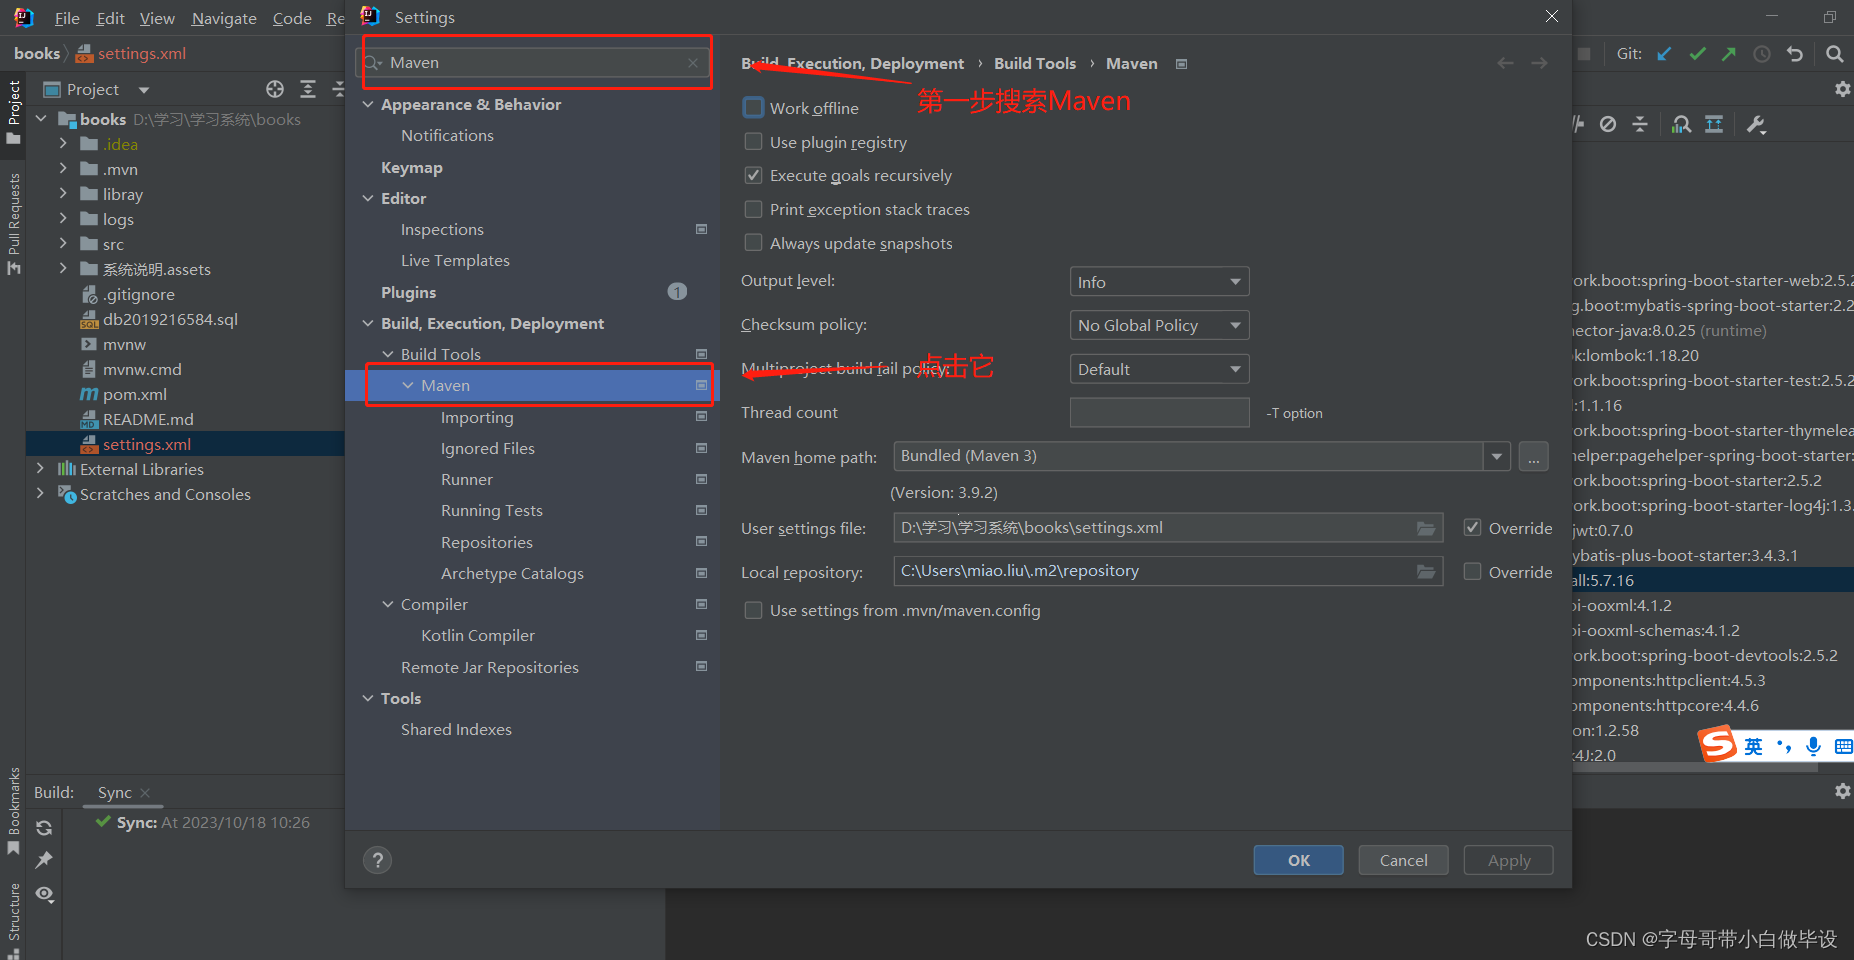Click the Build panel gear icon
This screenshot has width=1854, height=960.
[x=1842, y=791]
